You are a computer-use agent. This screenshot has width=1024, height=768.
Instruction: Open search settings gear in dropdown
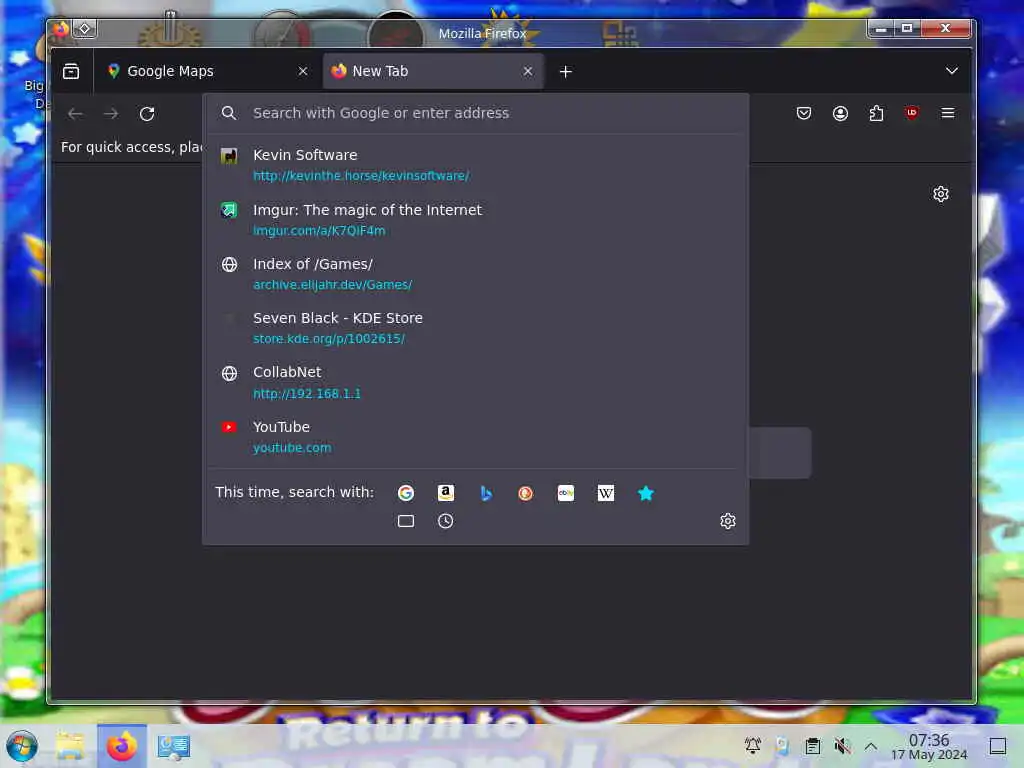(728, 521)
